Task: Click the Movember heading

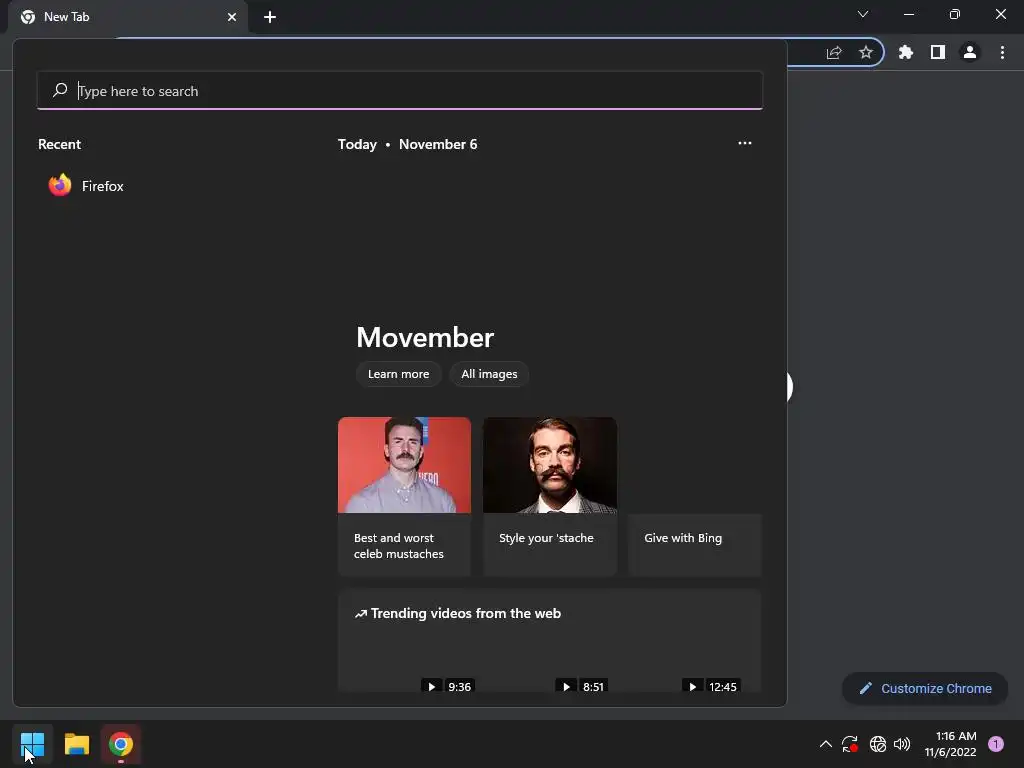Action: tap(425, 338)
